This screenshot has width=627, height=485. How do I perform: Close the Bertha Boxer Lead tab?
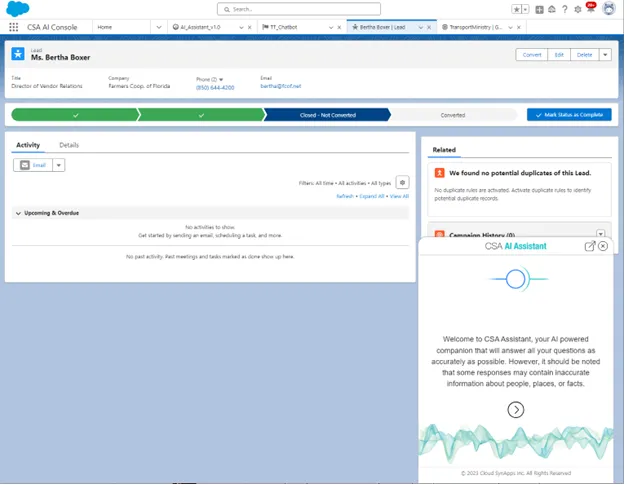coord(431,28)
